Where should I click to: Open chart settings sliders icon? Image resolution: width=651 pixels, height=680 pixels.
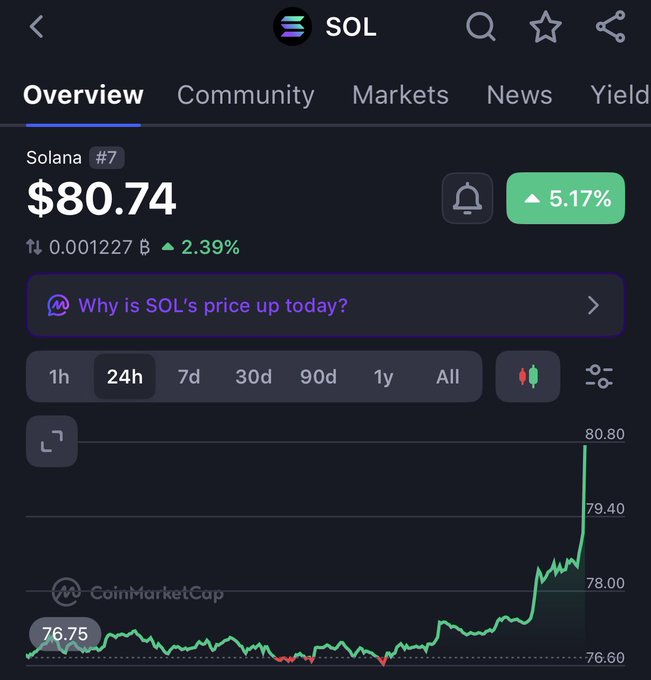[599, 376]
